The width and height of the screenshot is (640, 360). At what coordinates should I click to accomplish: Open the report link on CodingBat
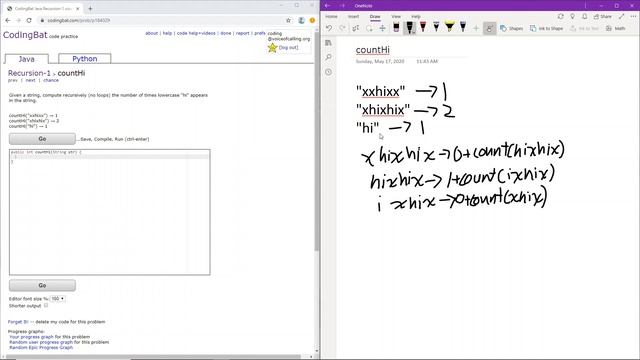(242, 33)
